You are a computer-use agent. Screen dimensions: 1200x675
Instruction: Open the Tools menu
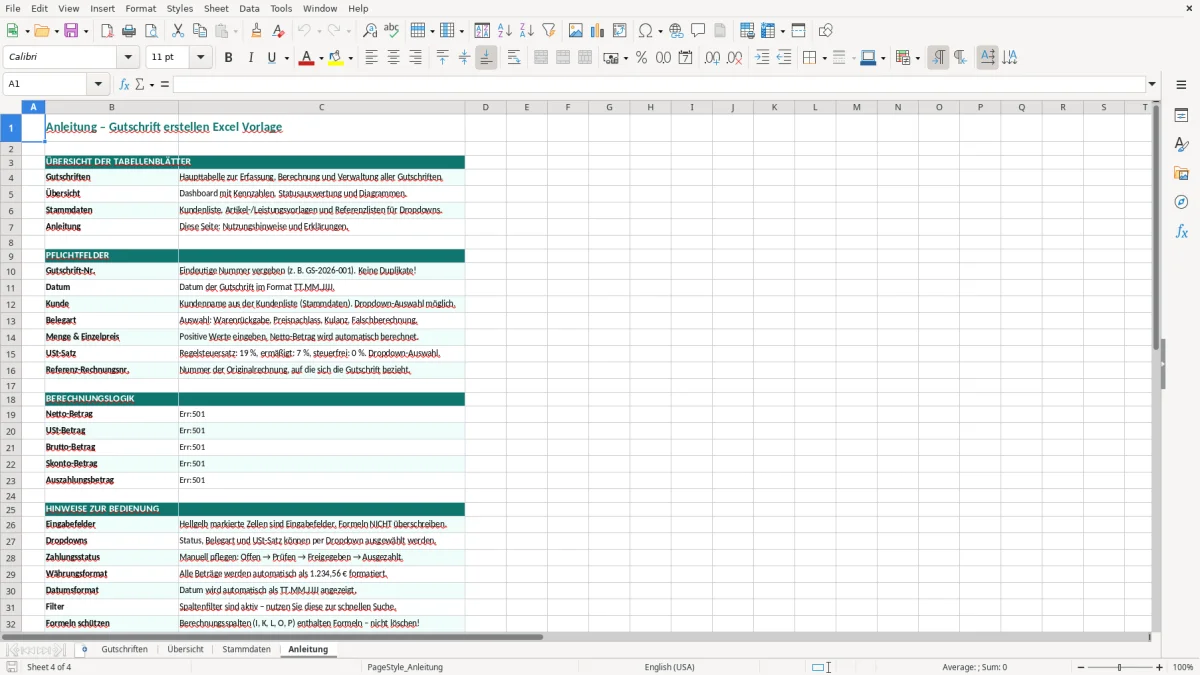(281, 8)
